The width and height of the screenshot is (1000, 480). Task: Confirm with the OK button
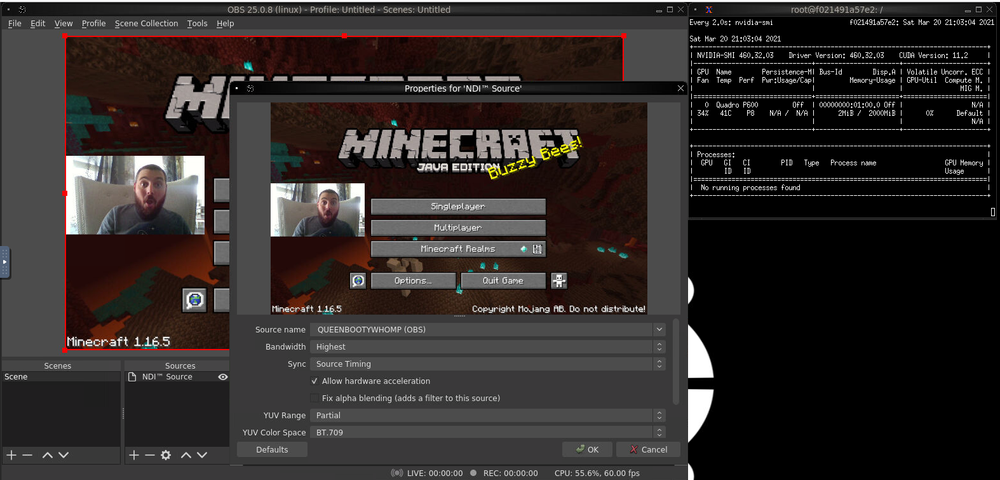pyautogui.click(x=587, y=449)
